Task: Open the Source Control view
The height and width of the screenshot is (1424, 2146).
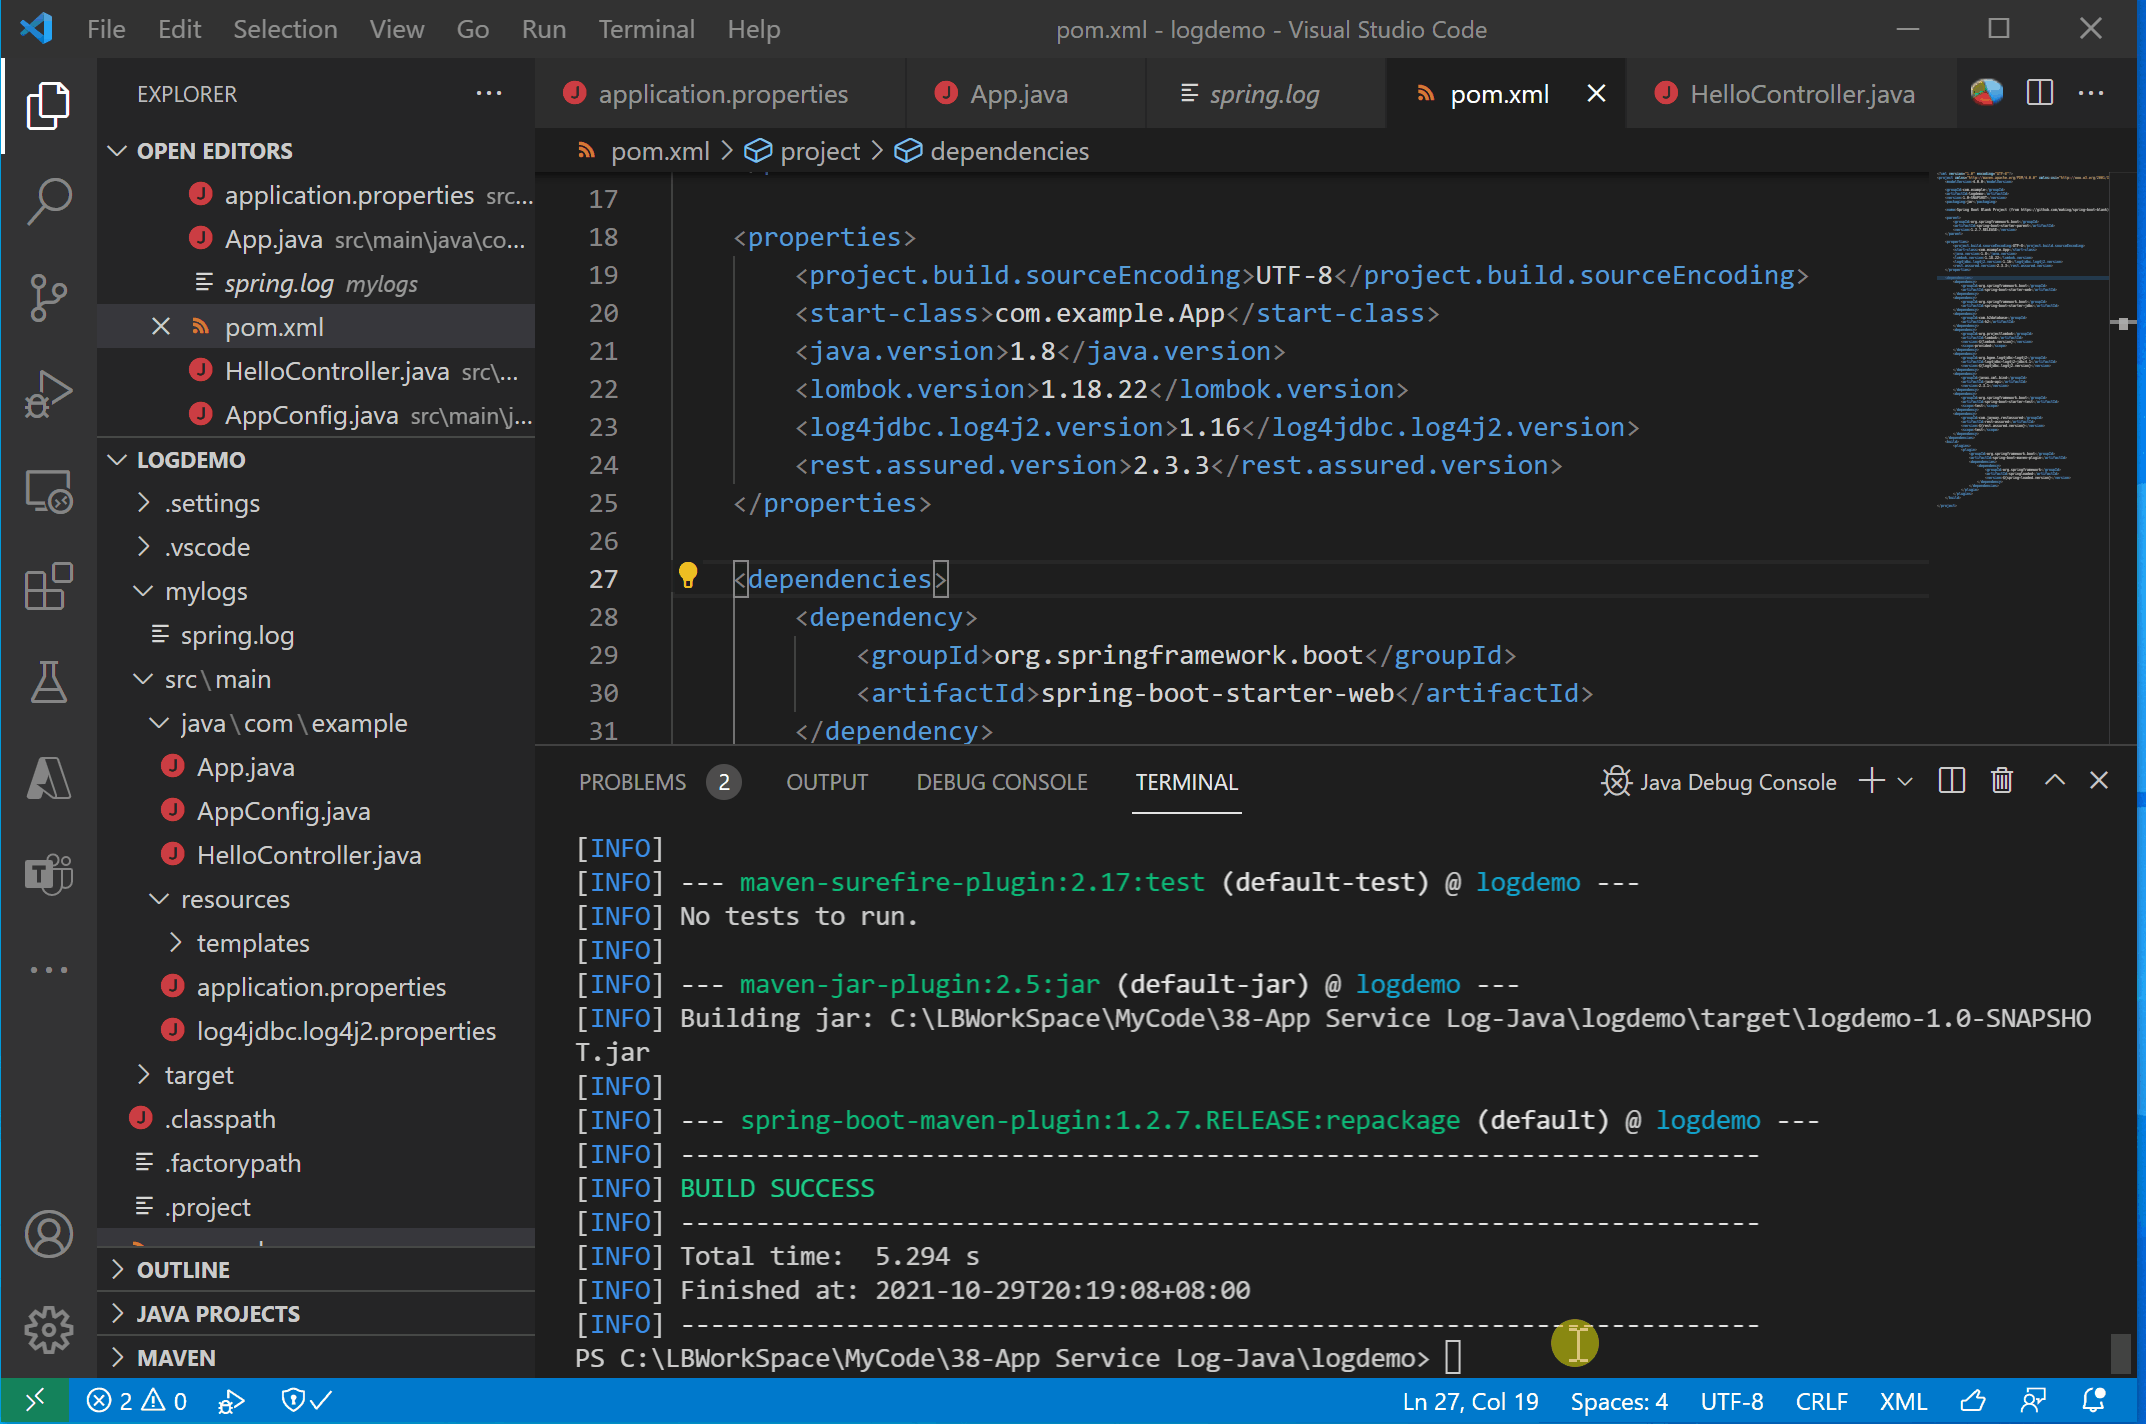Action: [48, 297]
